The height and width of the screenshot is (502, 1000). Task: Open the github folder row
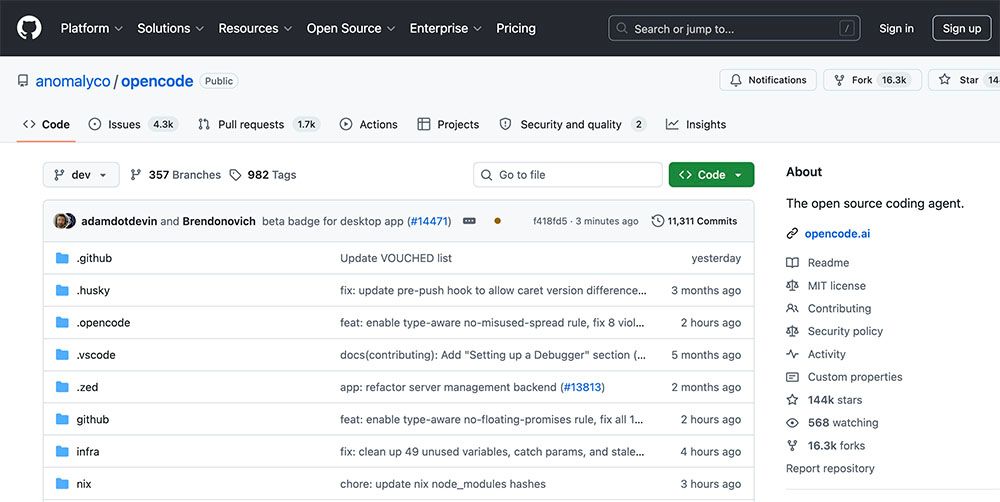[x=399, y=419]
